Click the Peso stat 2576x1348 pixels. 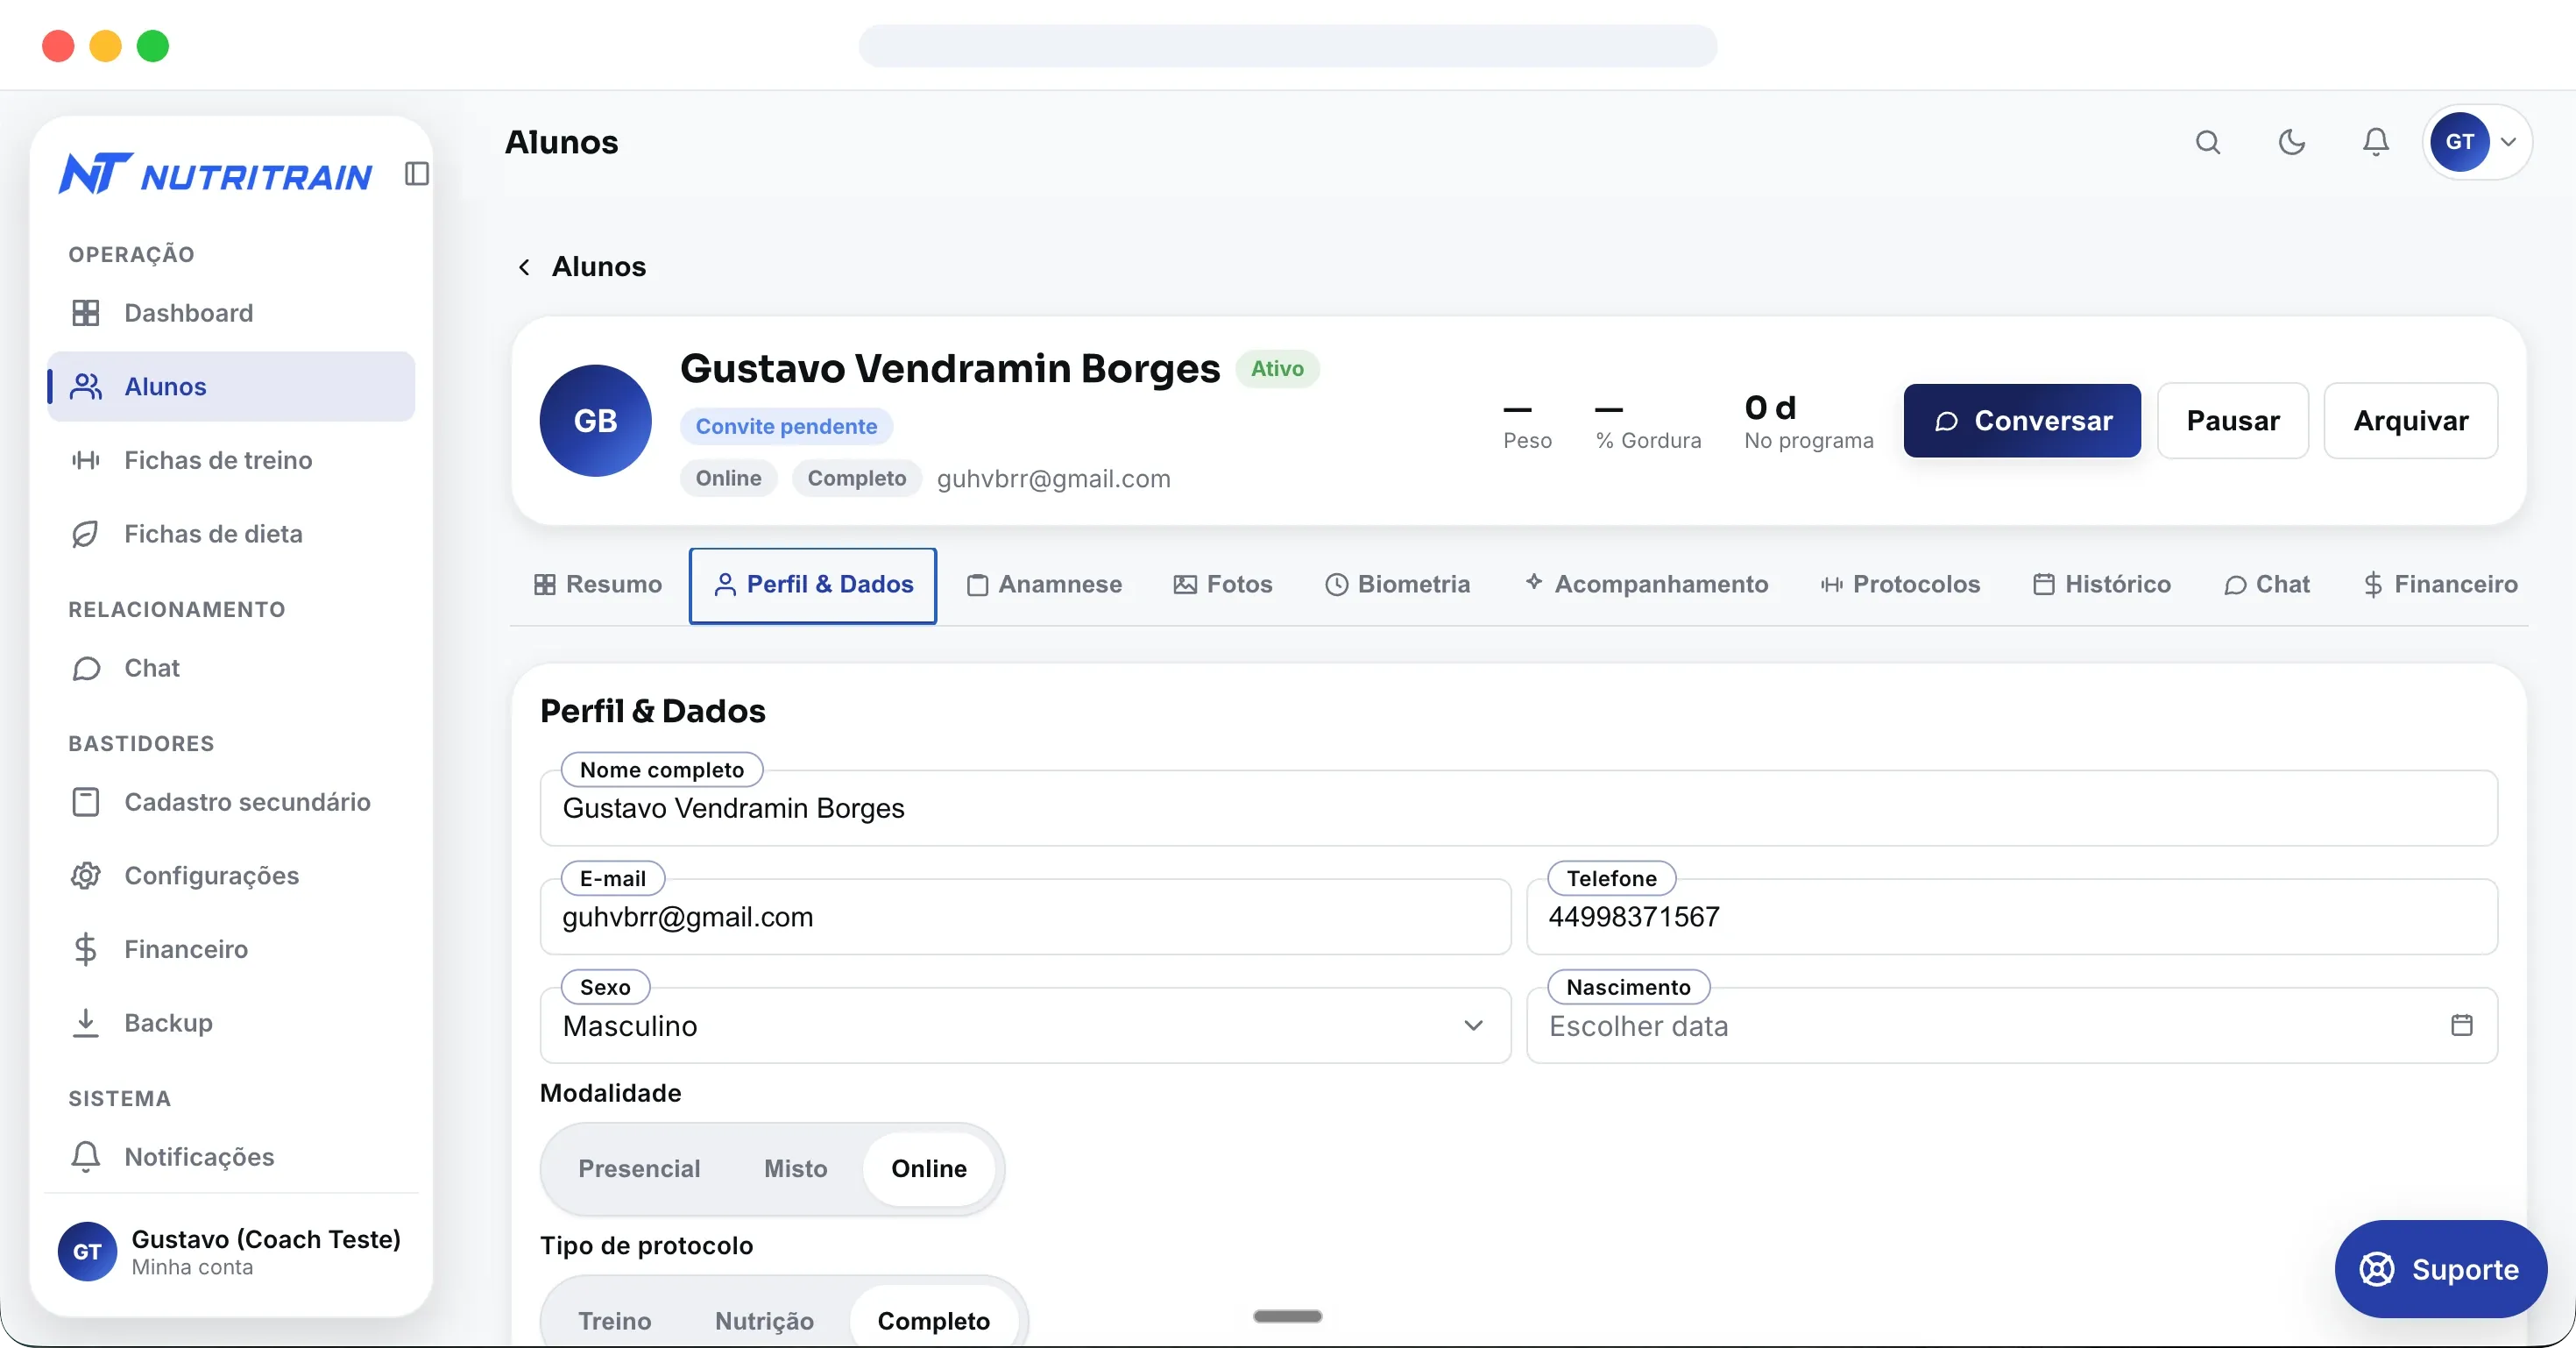click(1527, 424)
